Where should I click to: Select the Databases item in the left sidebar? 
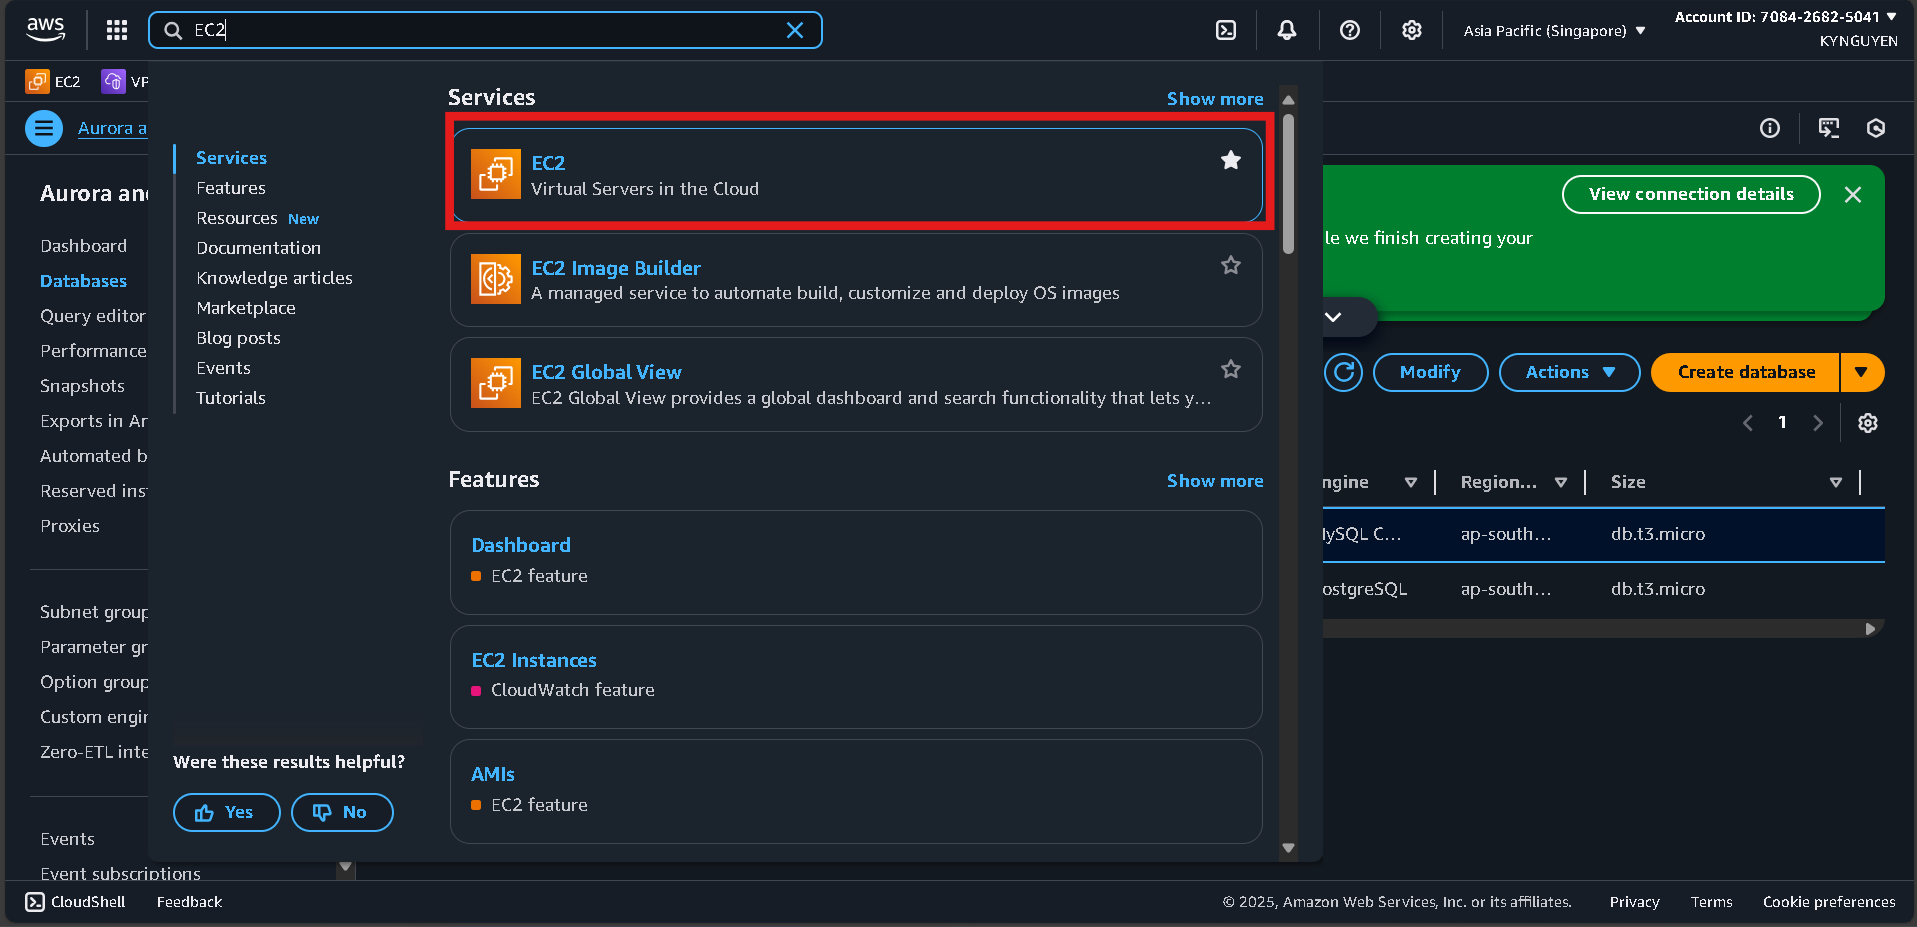point(83,281)
